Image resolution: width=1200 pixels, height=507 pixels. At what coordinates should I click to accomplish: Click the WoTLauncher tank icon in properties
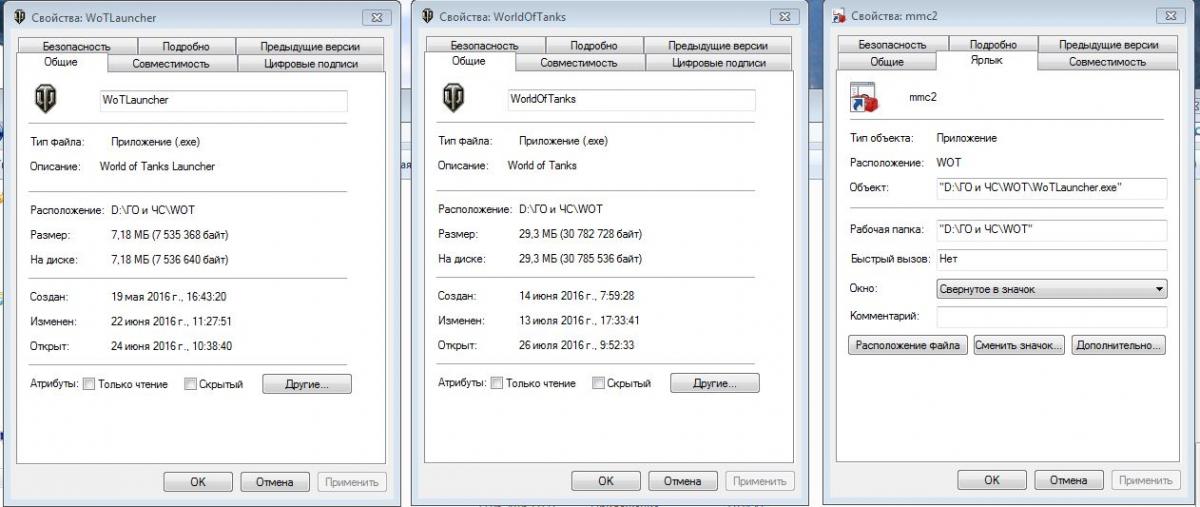coord(46,100)
